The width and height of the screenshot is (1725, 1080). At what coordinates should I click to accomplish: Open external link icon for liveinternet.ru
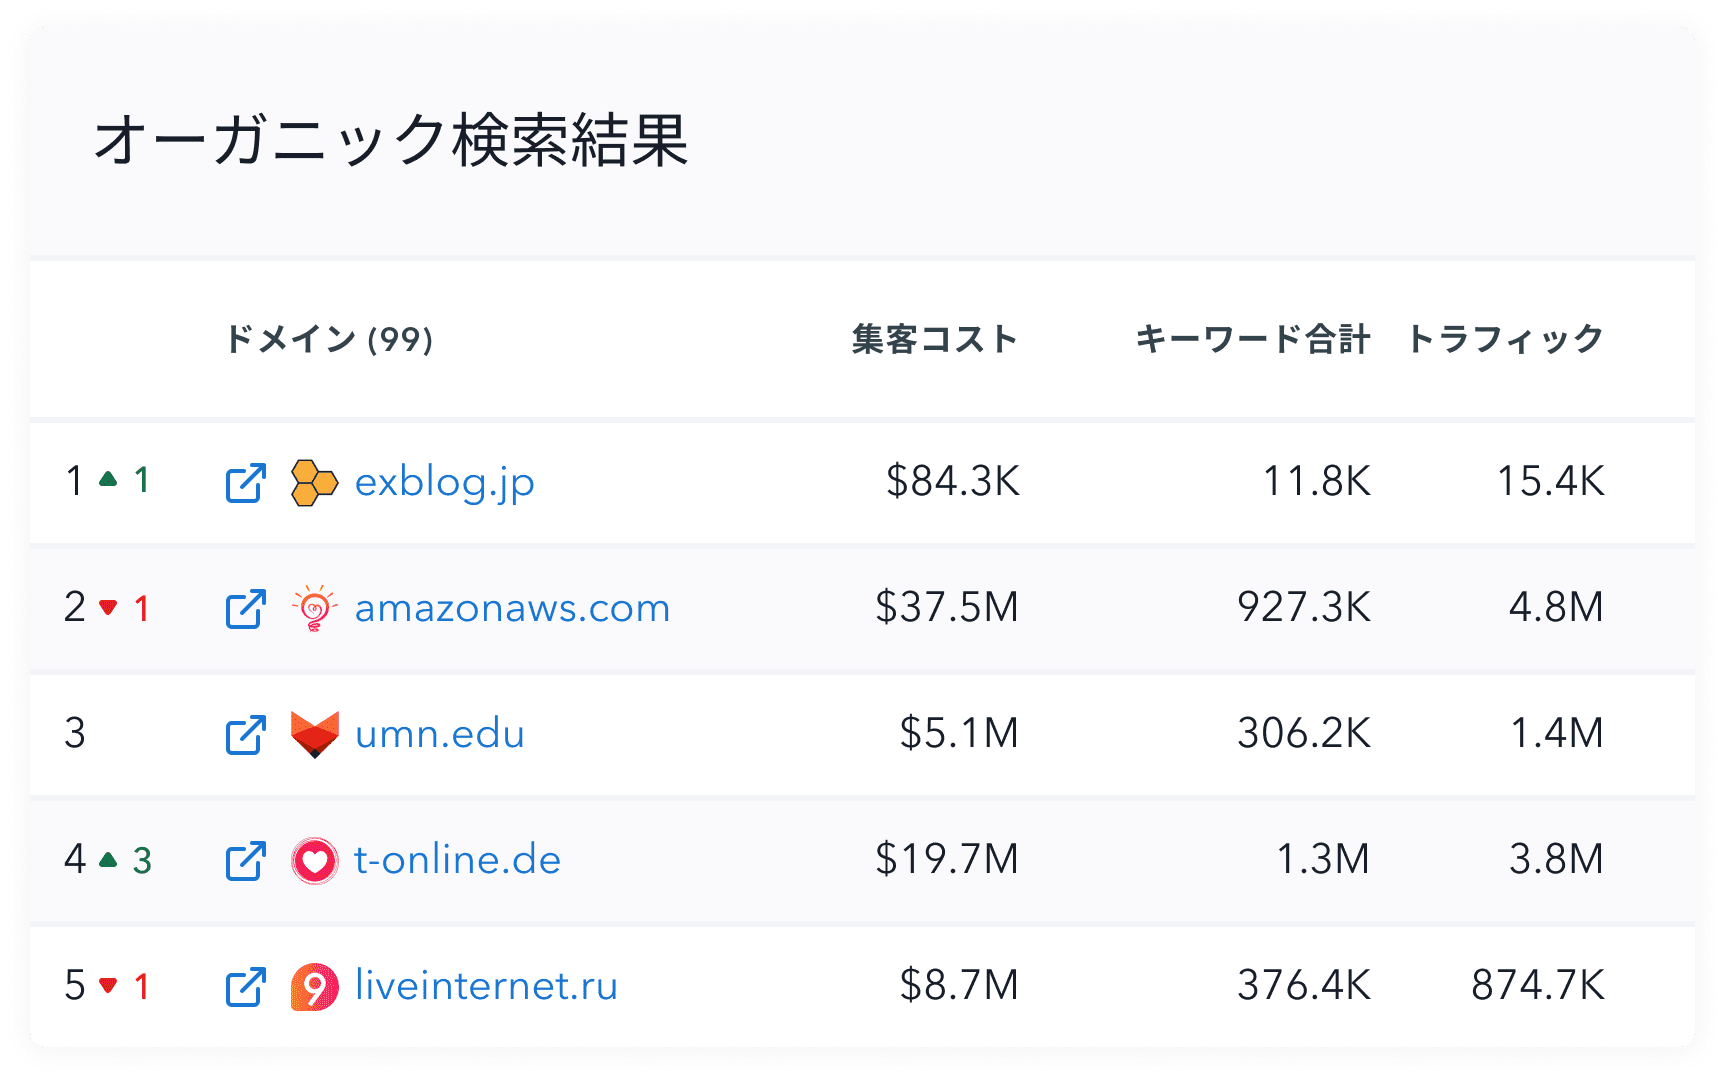(245, 987)
